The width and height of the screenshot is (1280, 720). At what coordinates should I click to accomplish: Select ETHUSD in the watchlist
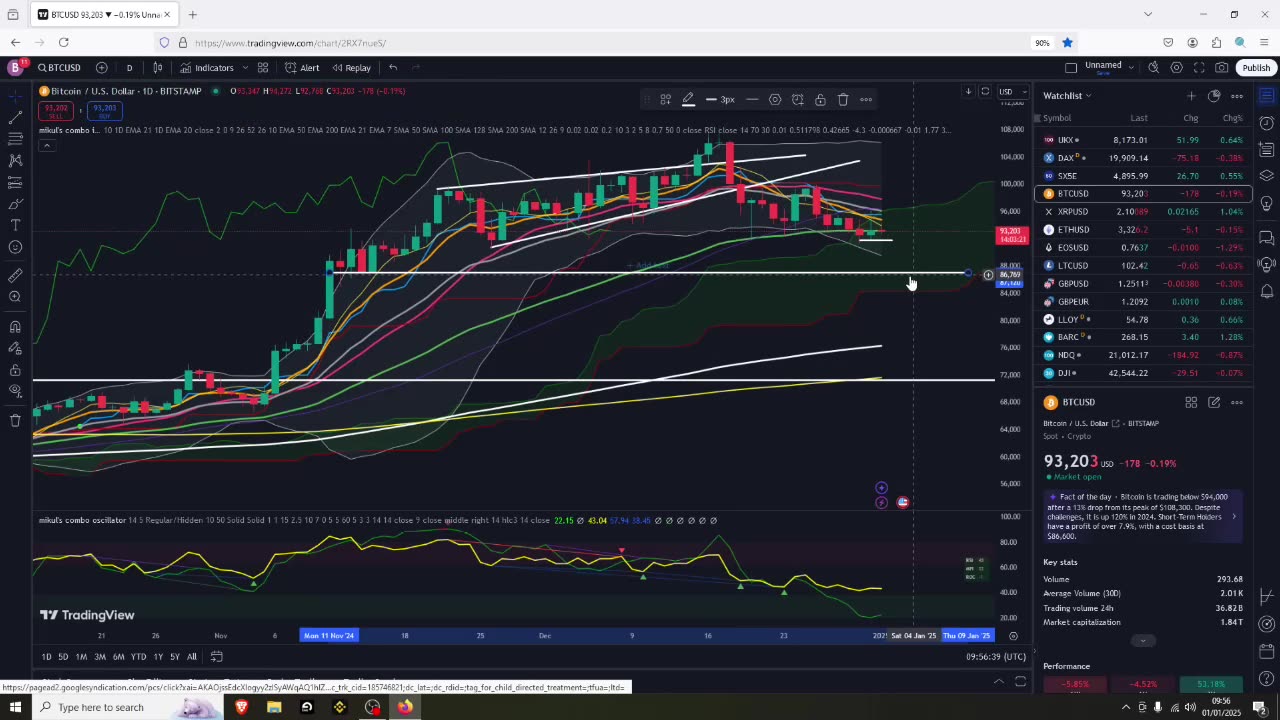[x=1143, y=230]
